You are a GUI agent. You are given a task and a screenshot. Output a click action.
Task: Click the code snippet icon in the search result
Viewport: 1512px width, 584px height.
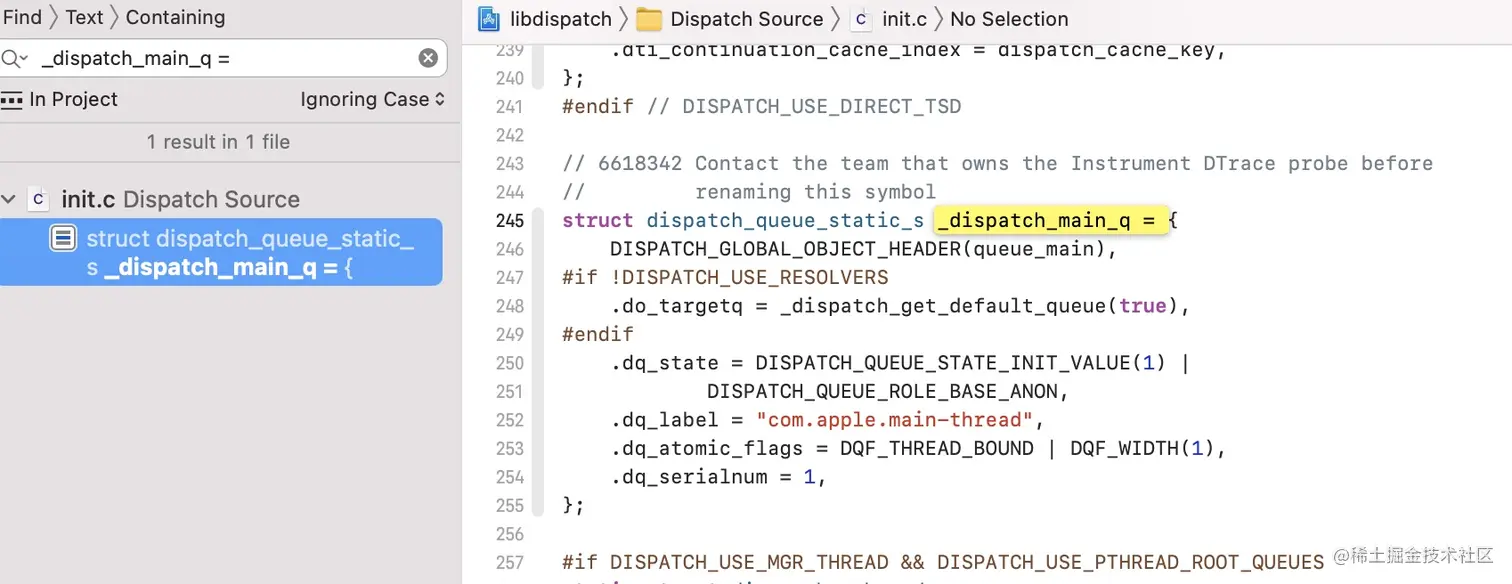coord(63,237)
